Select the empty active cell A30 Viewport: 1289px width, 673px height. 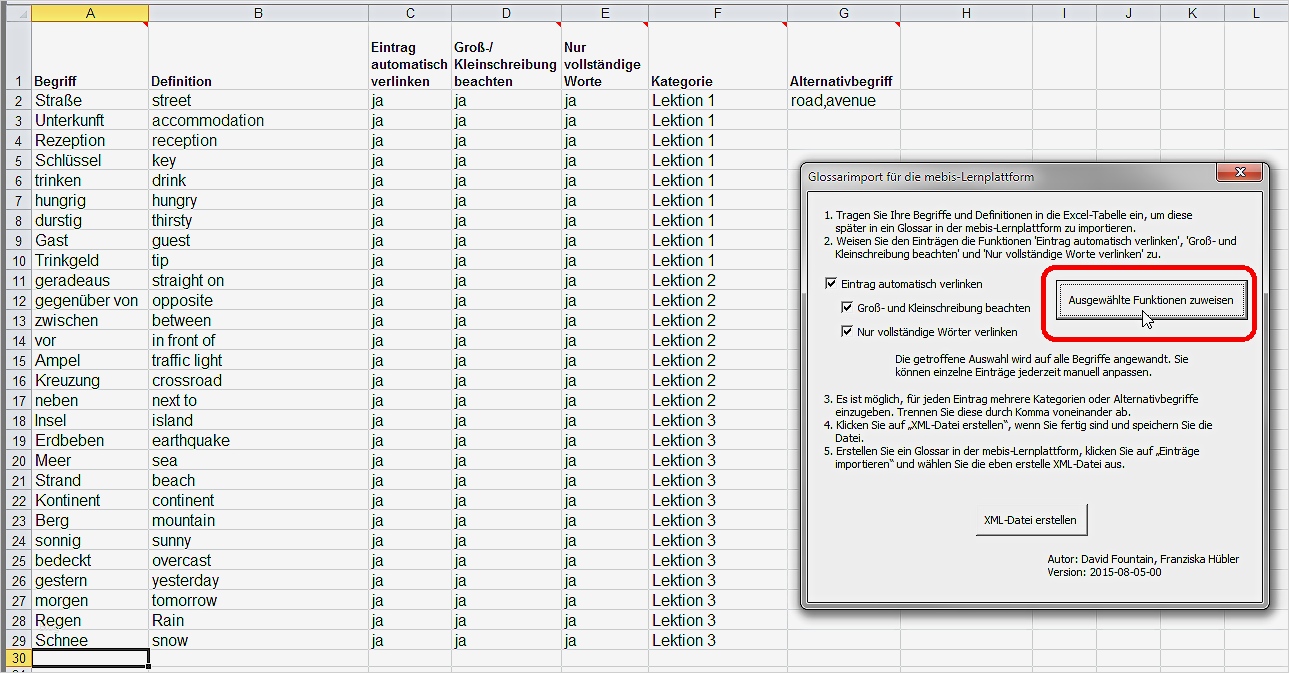[x=89, y=659]
